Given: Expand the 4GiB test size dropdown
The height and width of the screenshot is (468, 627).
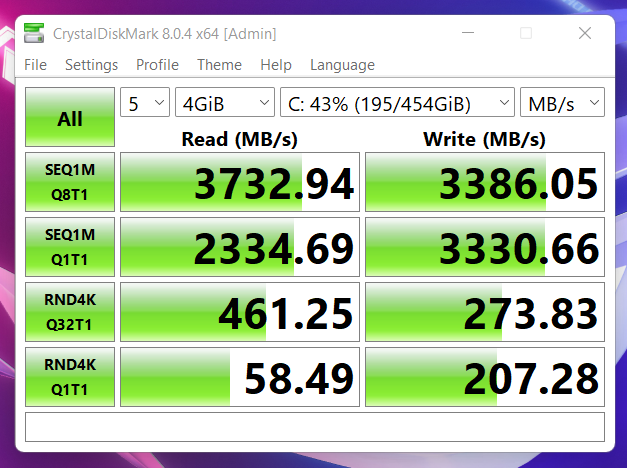Looking at the screenshot, I should tap(224, 102).
